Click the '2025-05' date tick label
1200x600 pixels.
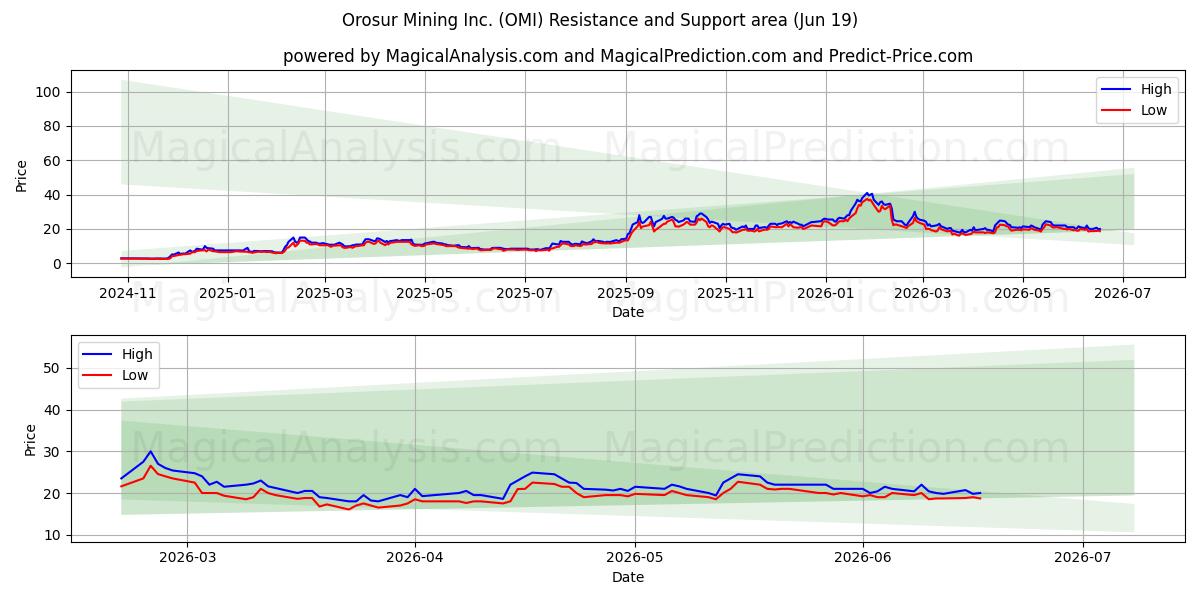point(424,295)
